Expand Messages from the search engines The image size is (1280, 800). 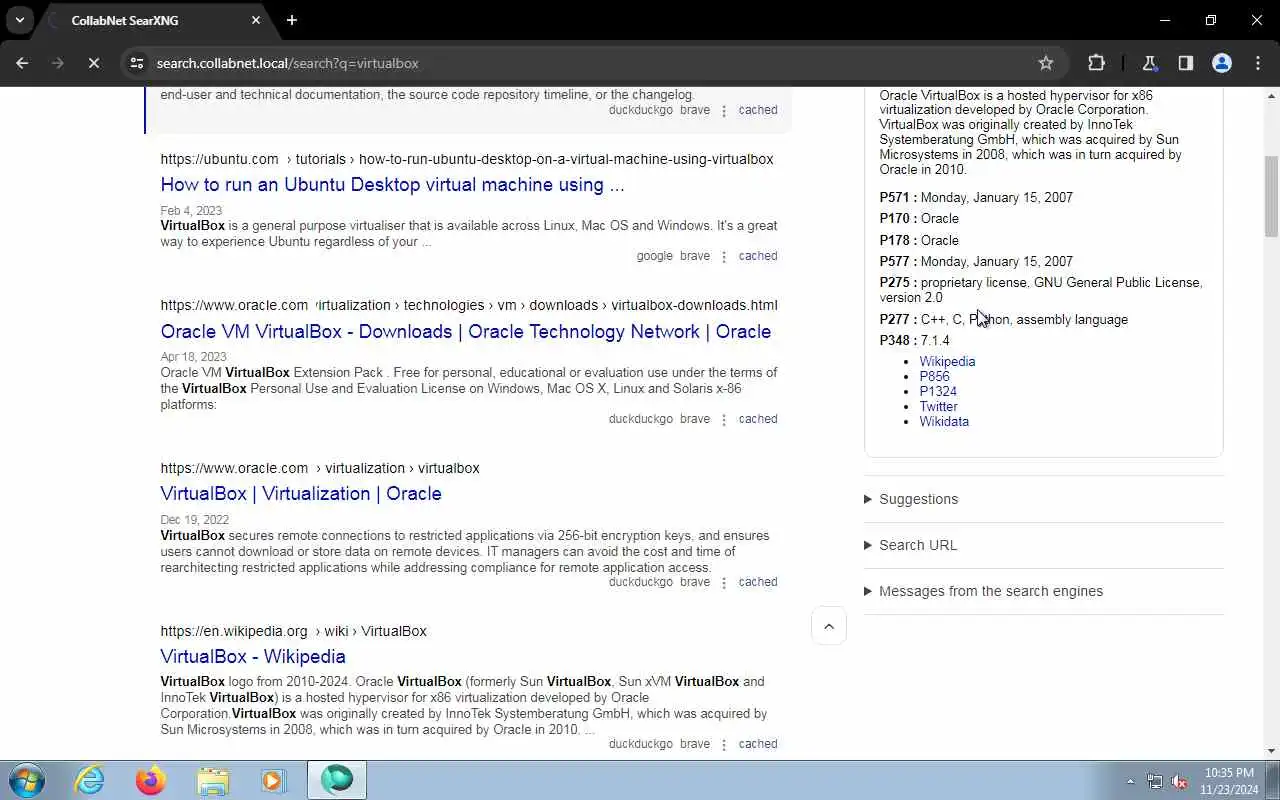click(x=1043, y=591)
